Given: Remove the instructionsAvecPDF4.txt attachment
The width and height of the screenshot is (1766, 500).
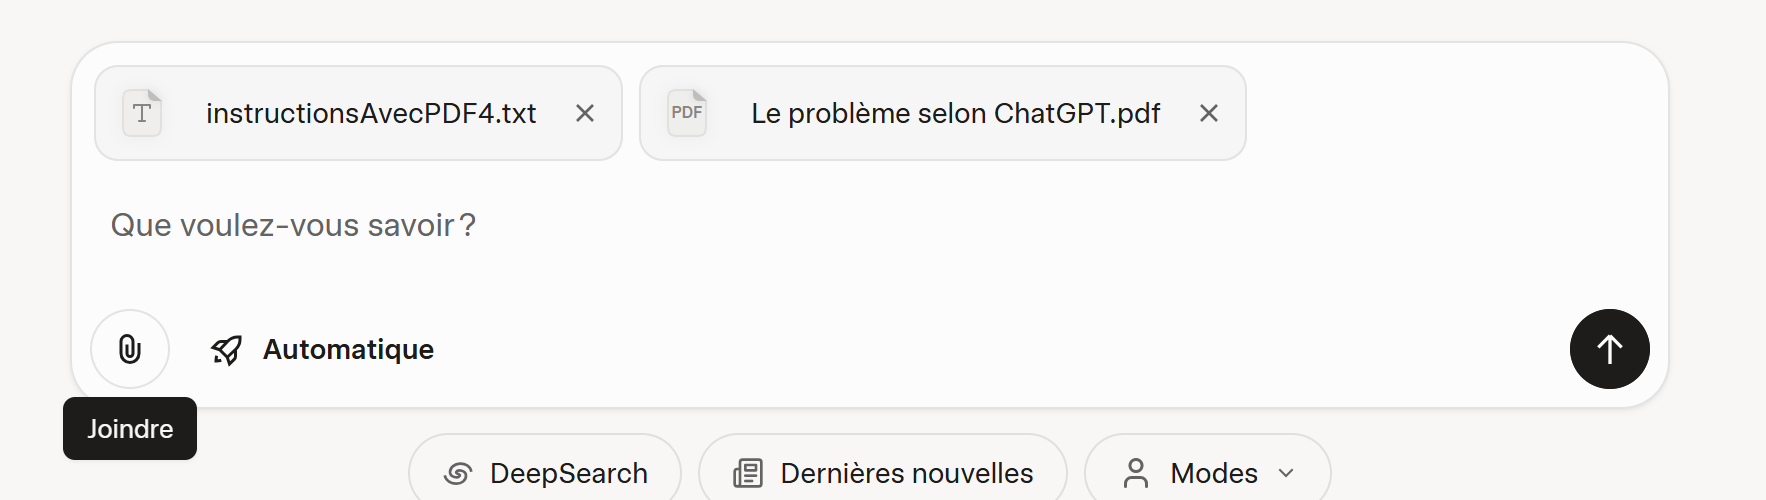Looking at the screenshot, I should pyautogui.click(x=585, y=114).
